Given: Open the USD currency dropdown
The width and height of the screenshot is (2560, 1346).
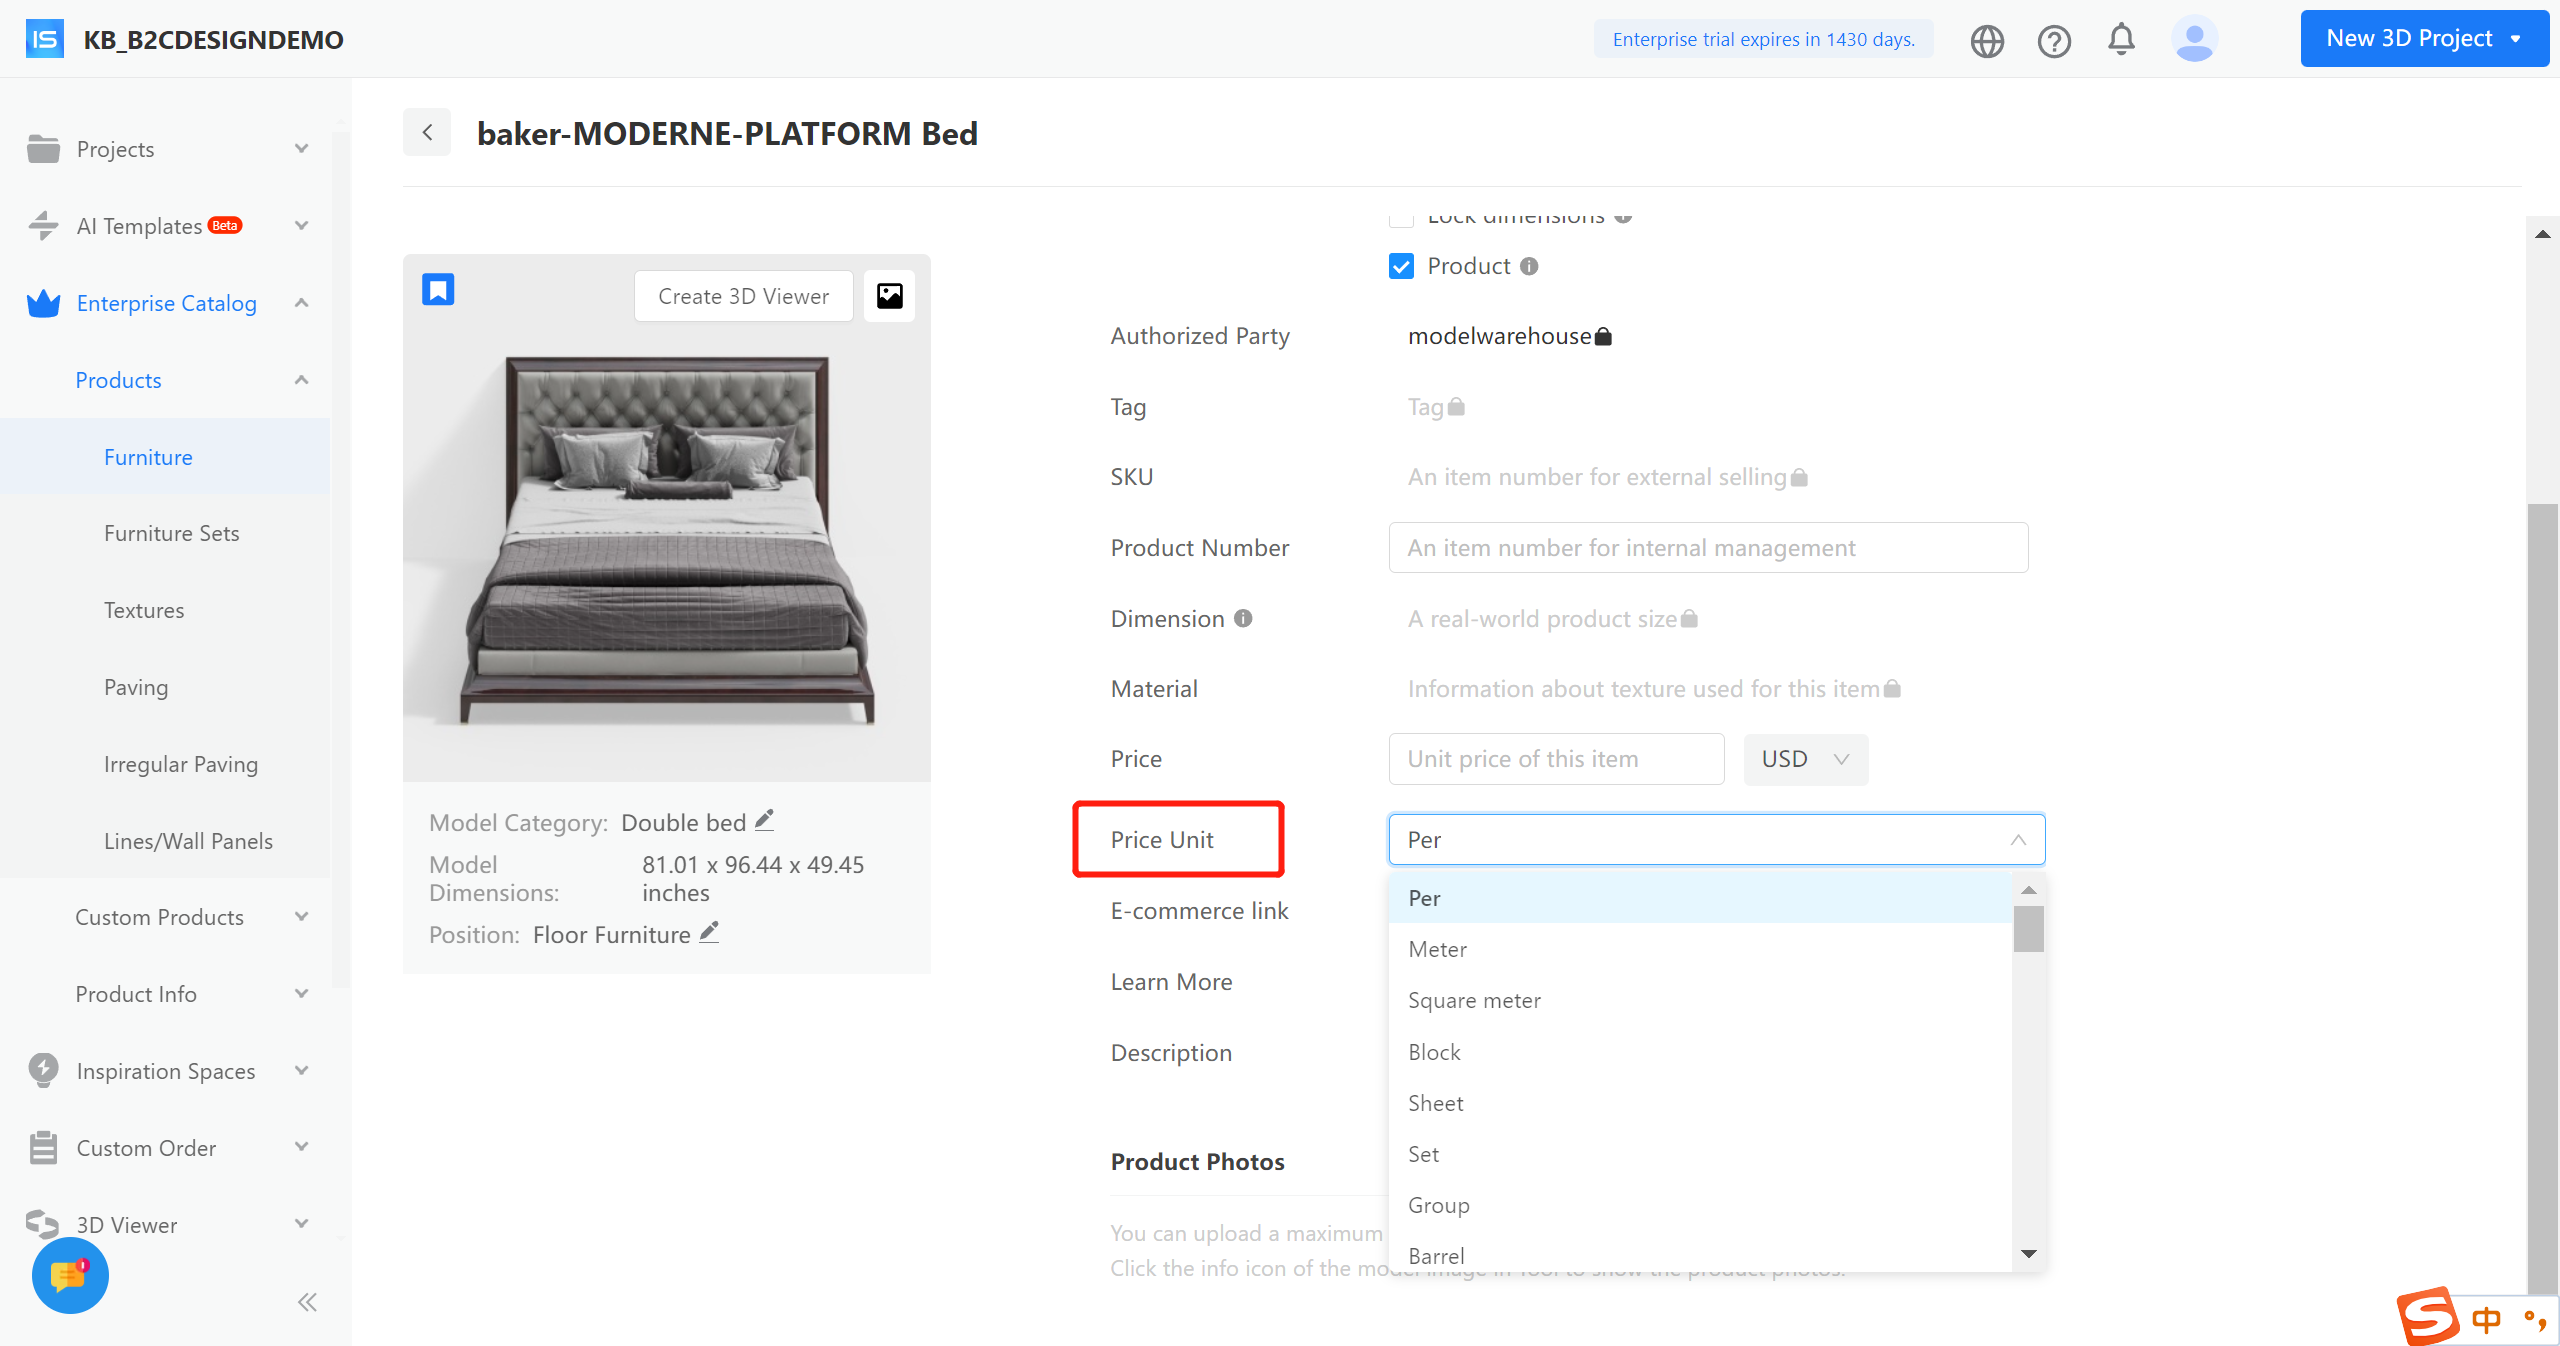Looking at the screenshot, I should tap(1805, 759).
